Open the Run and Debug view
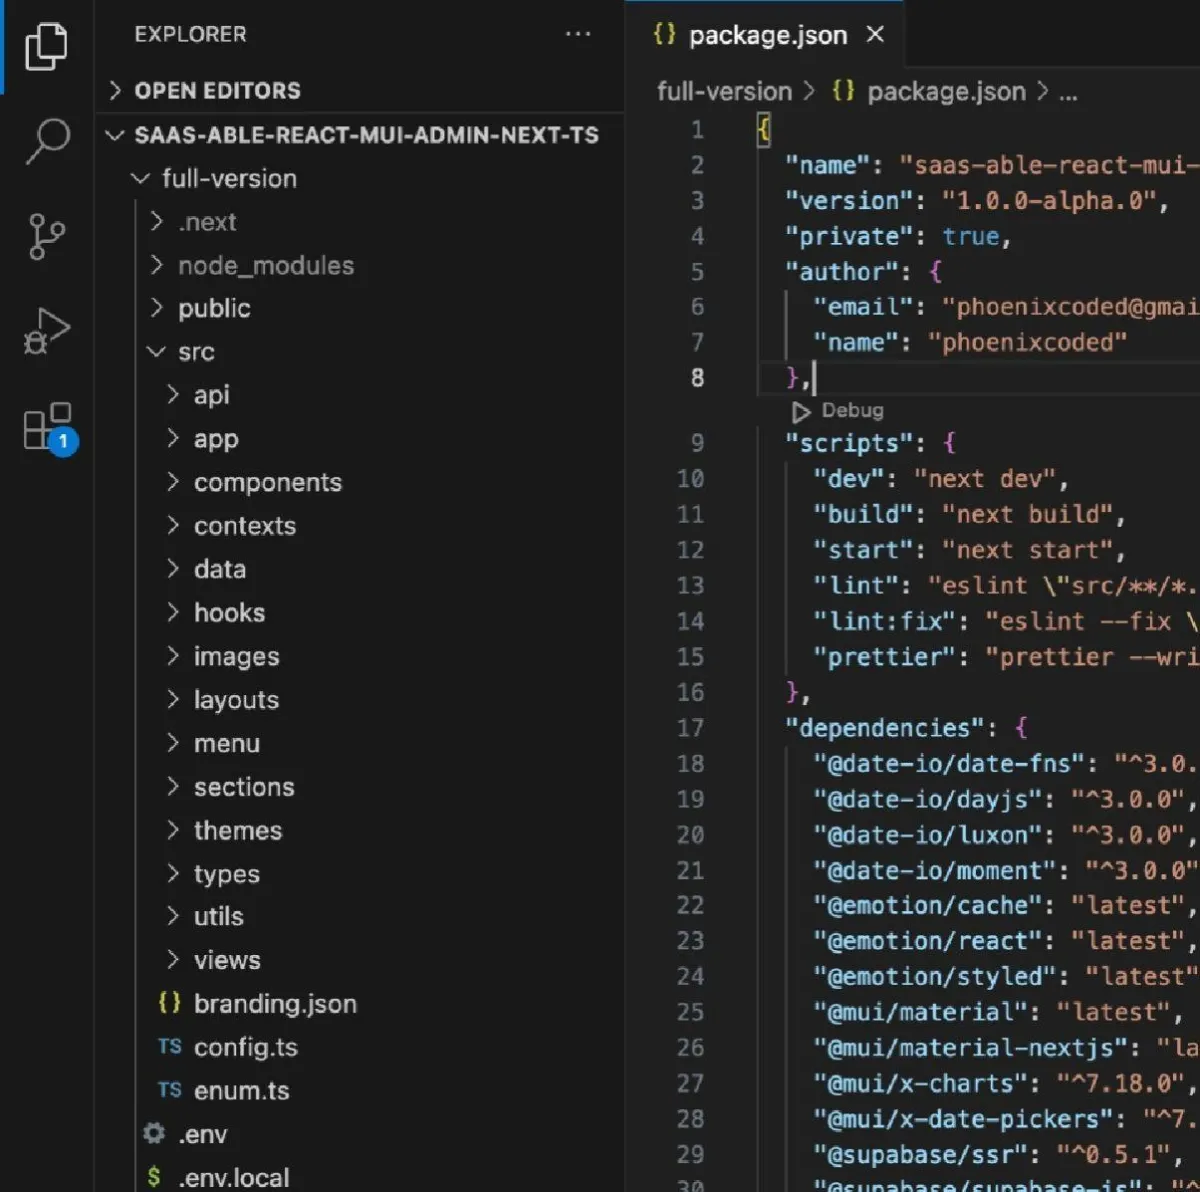 click(x=46, y=331)
